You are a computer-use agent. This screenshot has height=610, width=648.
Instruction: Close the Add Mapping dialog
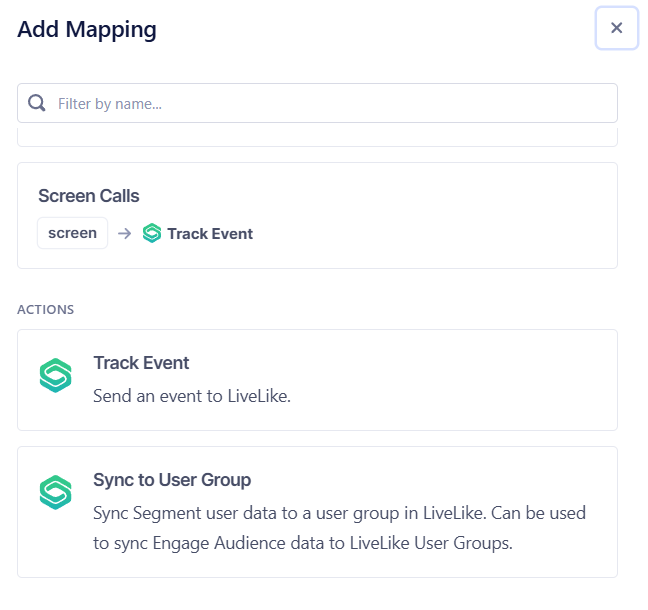point(616,28)
